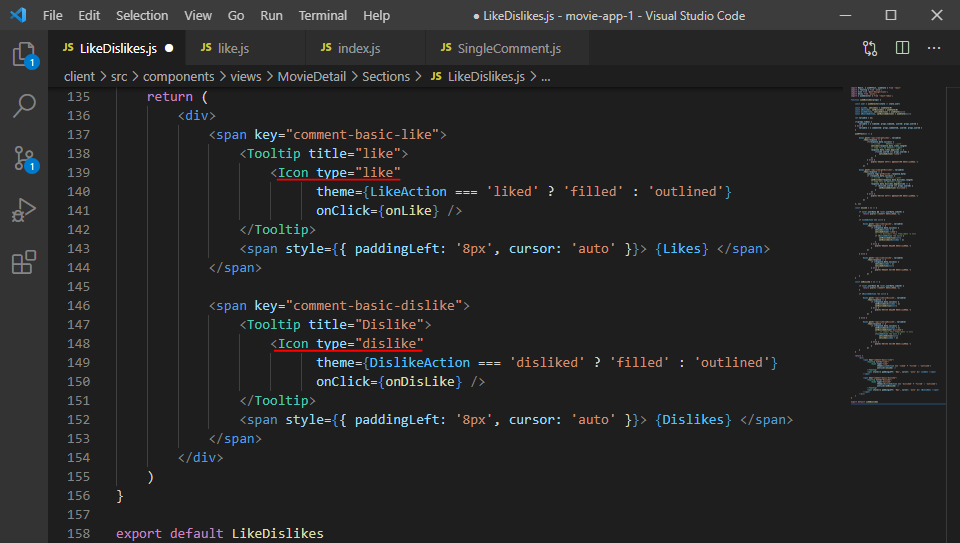Switch to the index.js tab
The image size is (960, 543).
[365, 48]
